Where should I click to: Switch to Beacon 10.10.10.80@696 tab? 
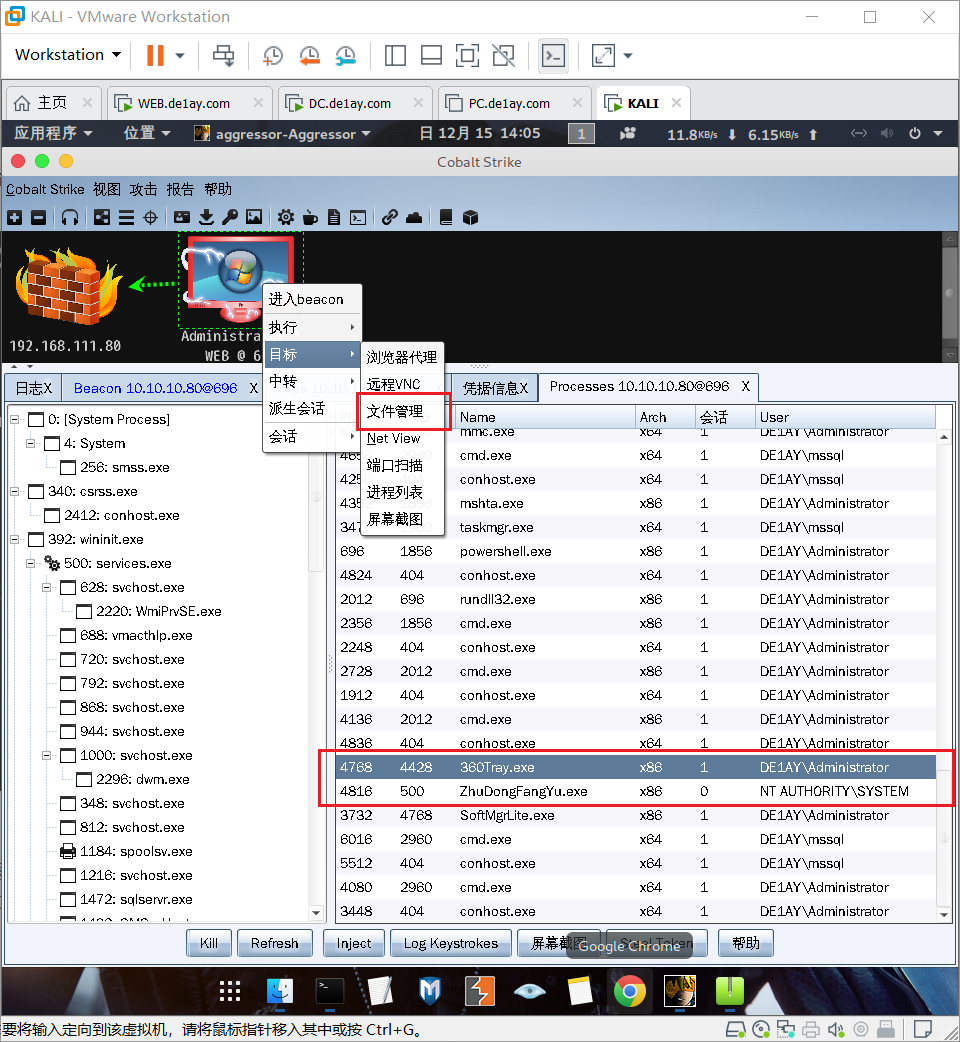click(155, 387)
